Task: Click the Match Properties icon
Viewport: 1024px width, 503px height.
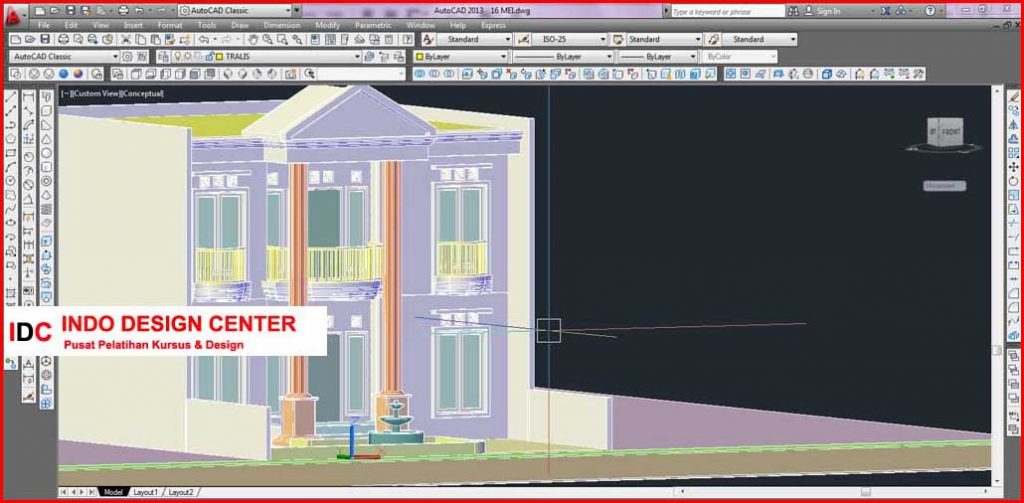Action: [x=170, y=39]
